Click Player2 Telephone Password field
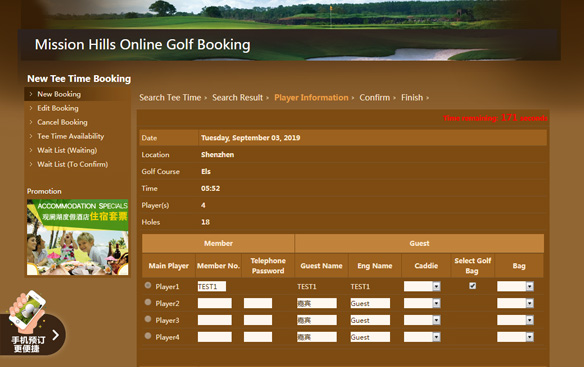Viewport: 584px width, 367px height. point(258,303)
